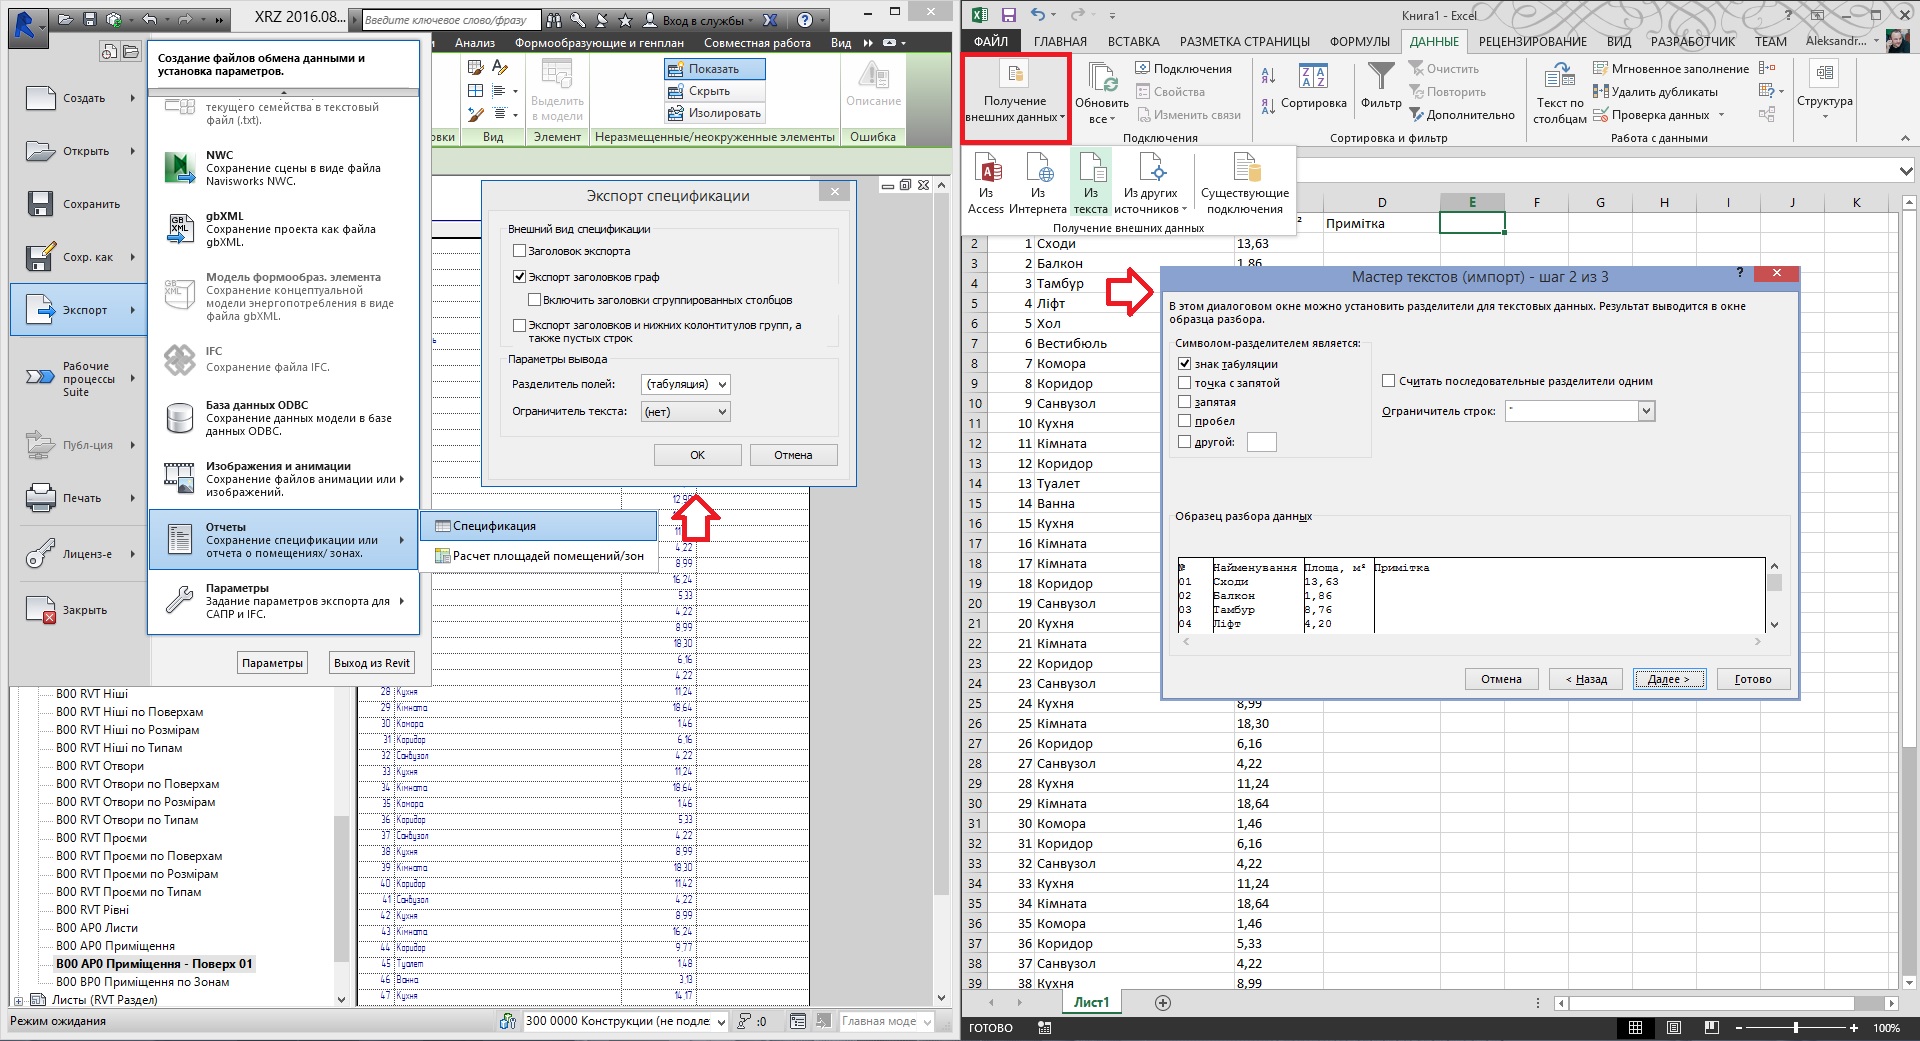Choose the gbXML export icon

pyautogui.click(x=180, y=229)
